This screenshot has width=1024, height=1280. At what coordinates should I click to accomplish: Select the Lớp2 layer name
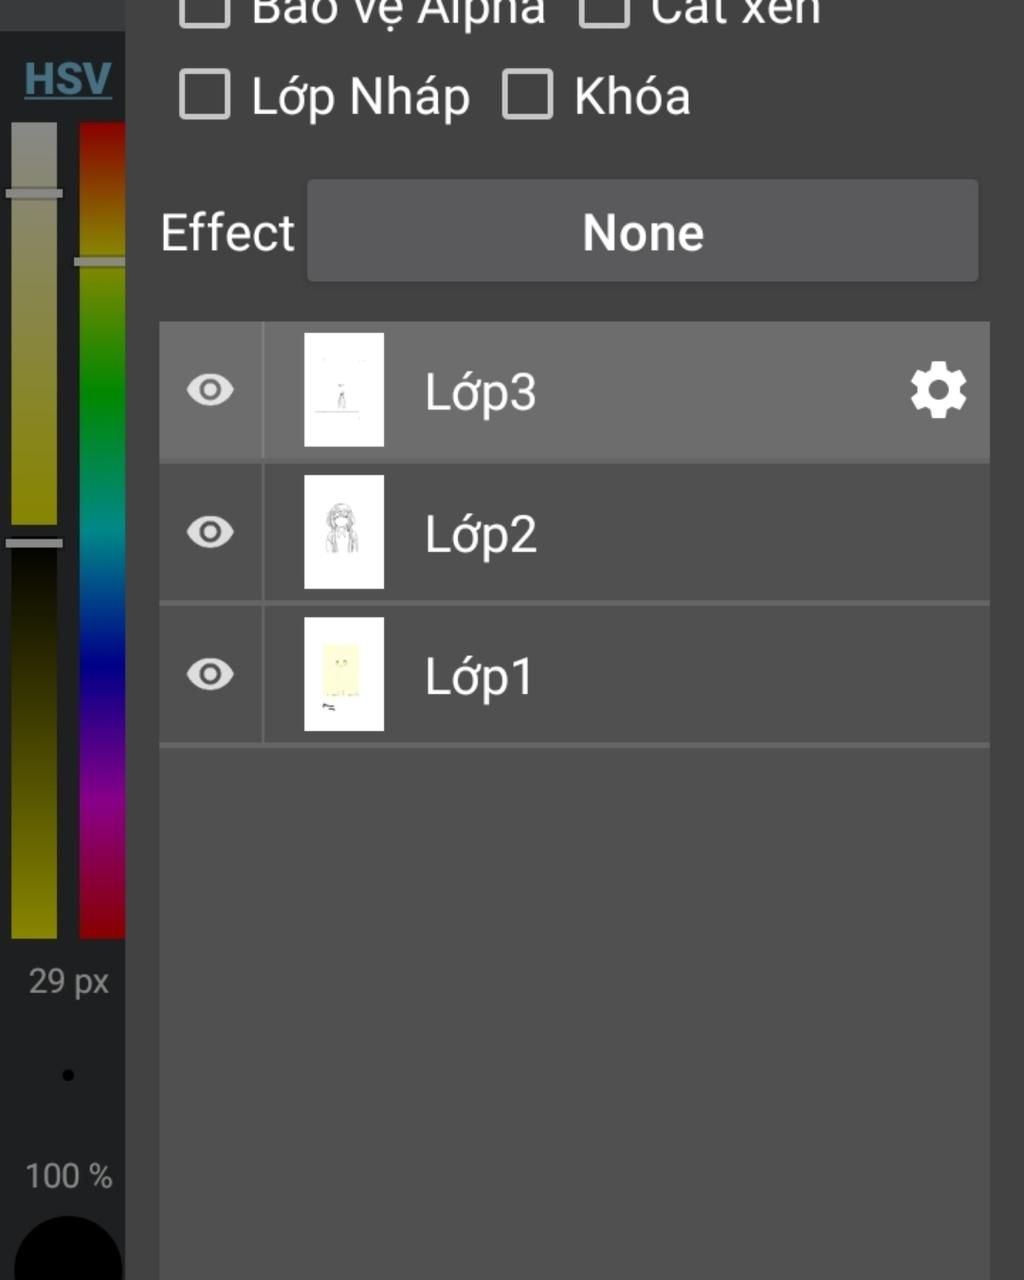[x=481, y=534]
